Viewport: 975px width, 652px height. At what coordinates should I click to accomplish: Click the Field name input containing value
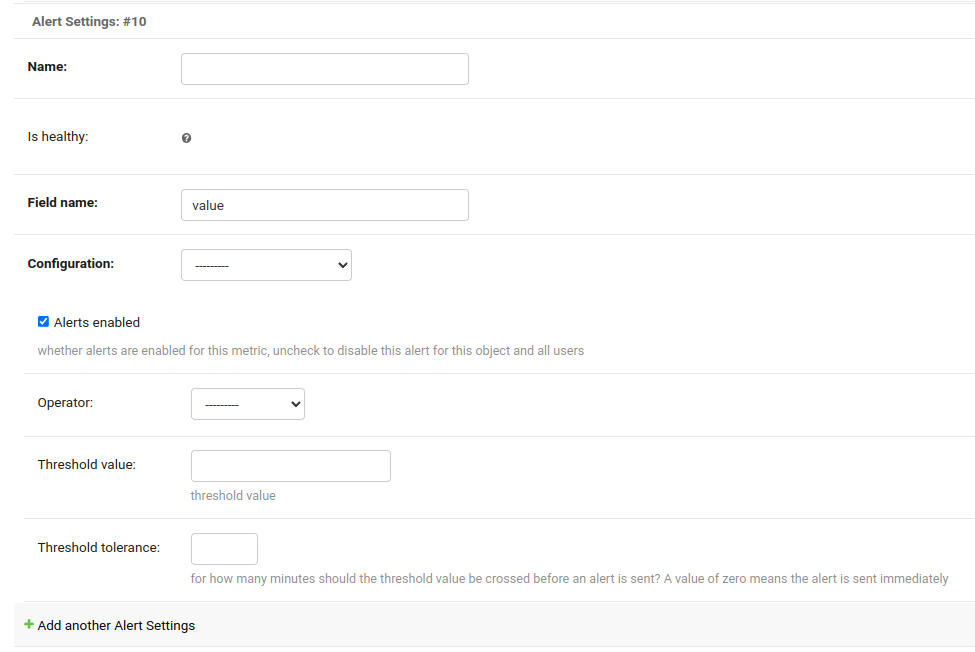click(x=325, y=205)
